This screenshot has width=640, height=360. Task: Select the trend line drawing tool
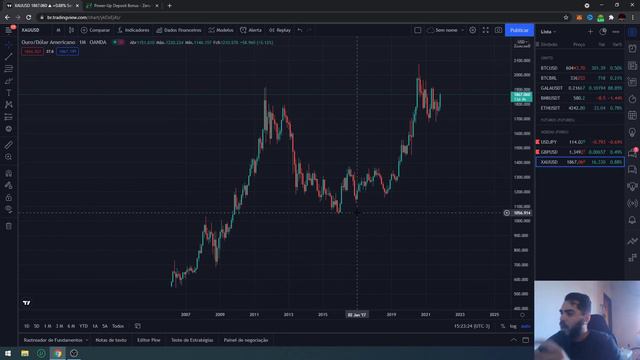[x=9, y=57]
